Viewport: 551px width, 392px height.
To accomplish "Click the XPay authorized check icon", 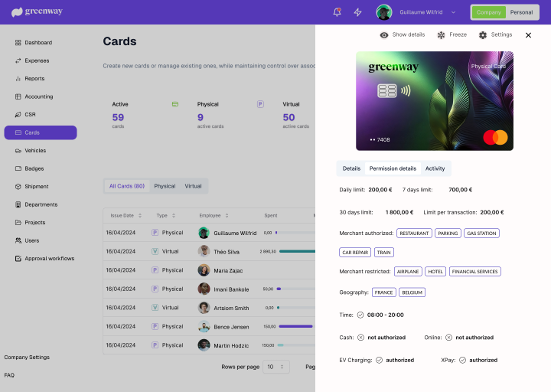I will tap(462, 360).
